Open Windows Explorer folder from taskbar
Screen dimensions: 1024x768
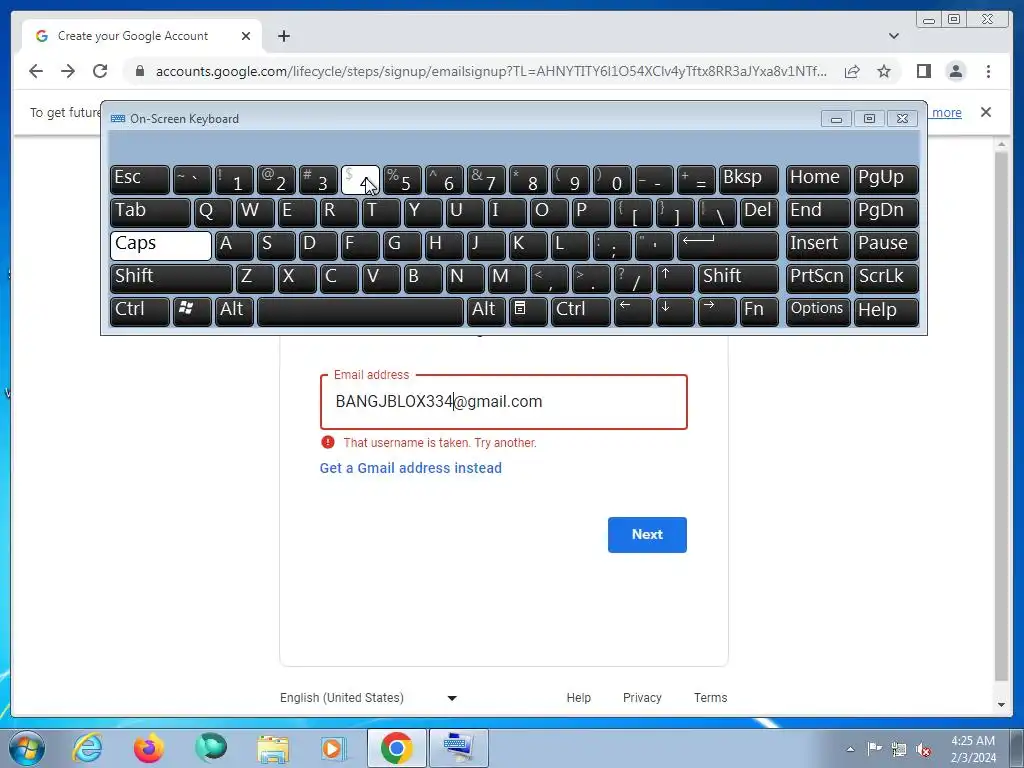[272, 748]
